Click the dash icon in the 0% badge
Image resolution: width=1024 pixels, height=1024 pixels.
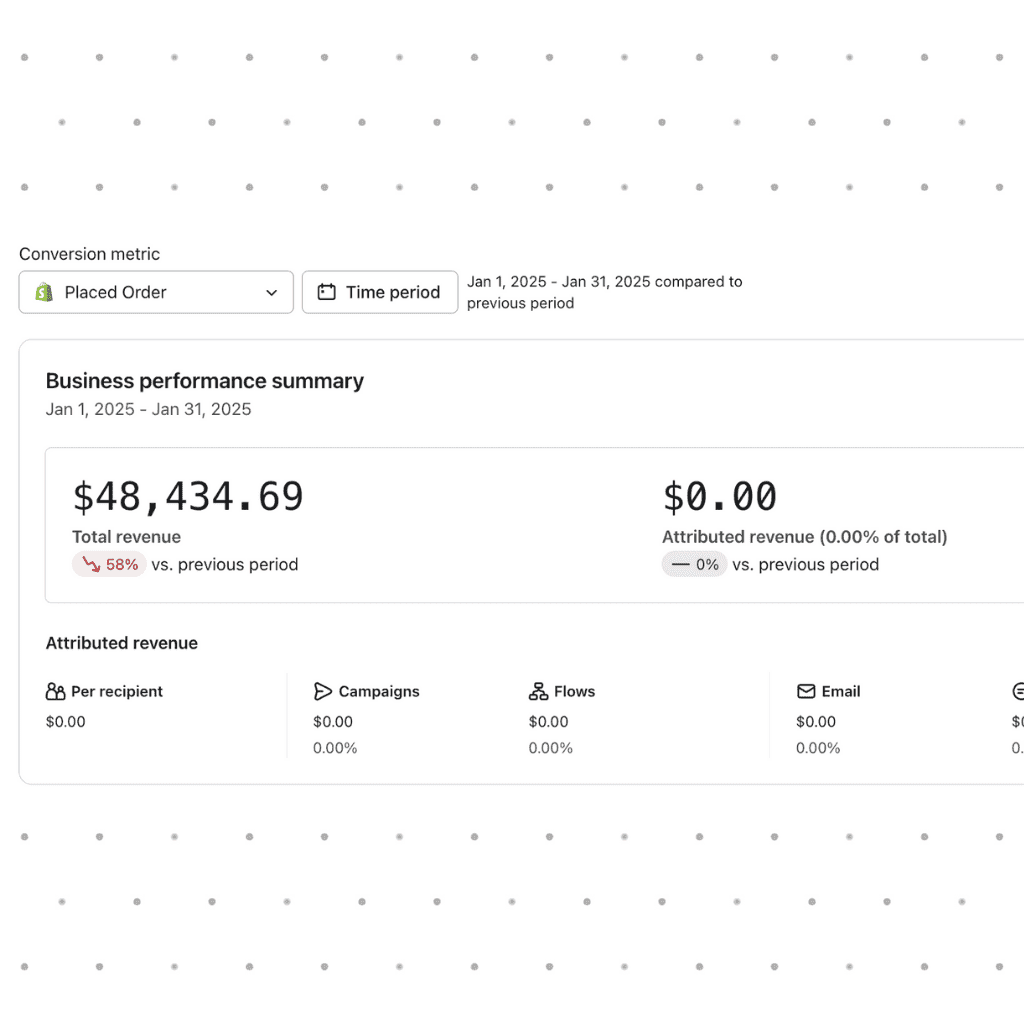(x=681, y=564)
